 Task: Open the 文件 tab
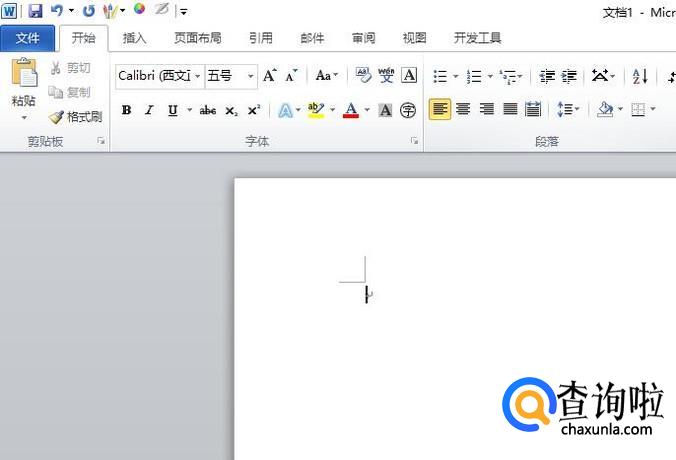[27, 38]
